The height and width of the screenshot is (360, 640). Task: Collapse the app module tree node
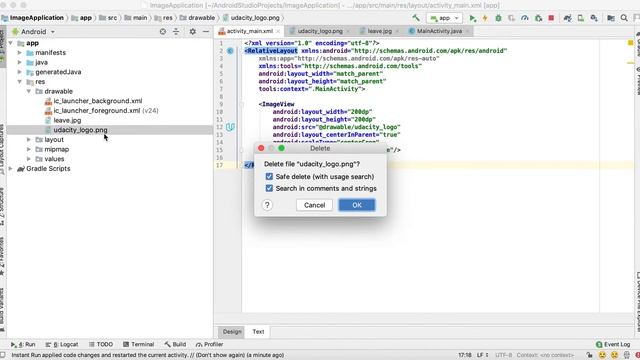(11, 43)
